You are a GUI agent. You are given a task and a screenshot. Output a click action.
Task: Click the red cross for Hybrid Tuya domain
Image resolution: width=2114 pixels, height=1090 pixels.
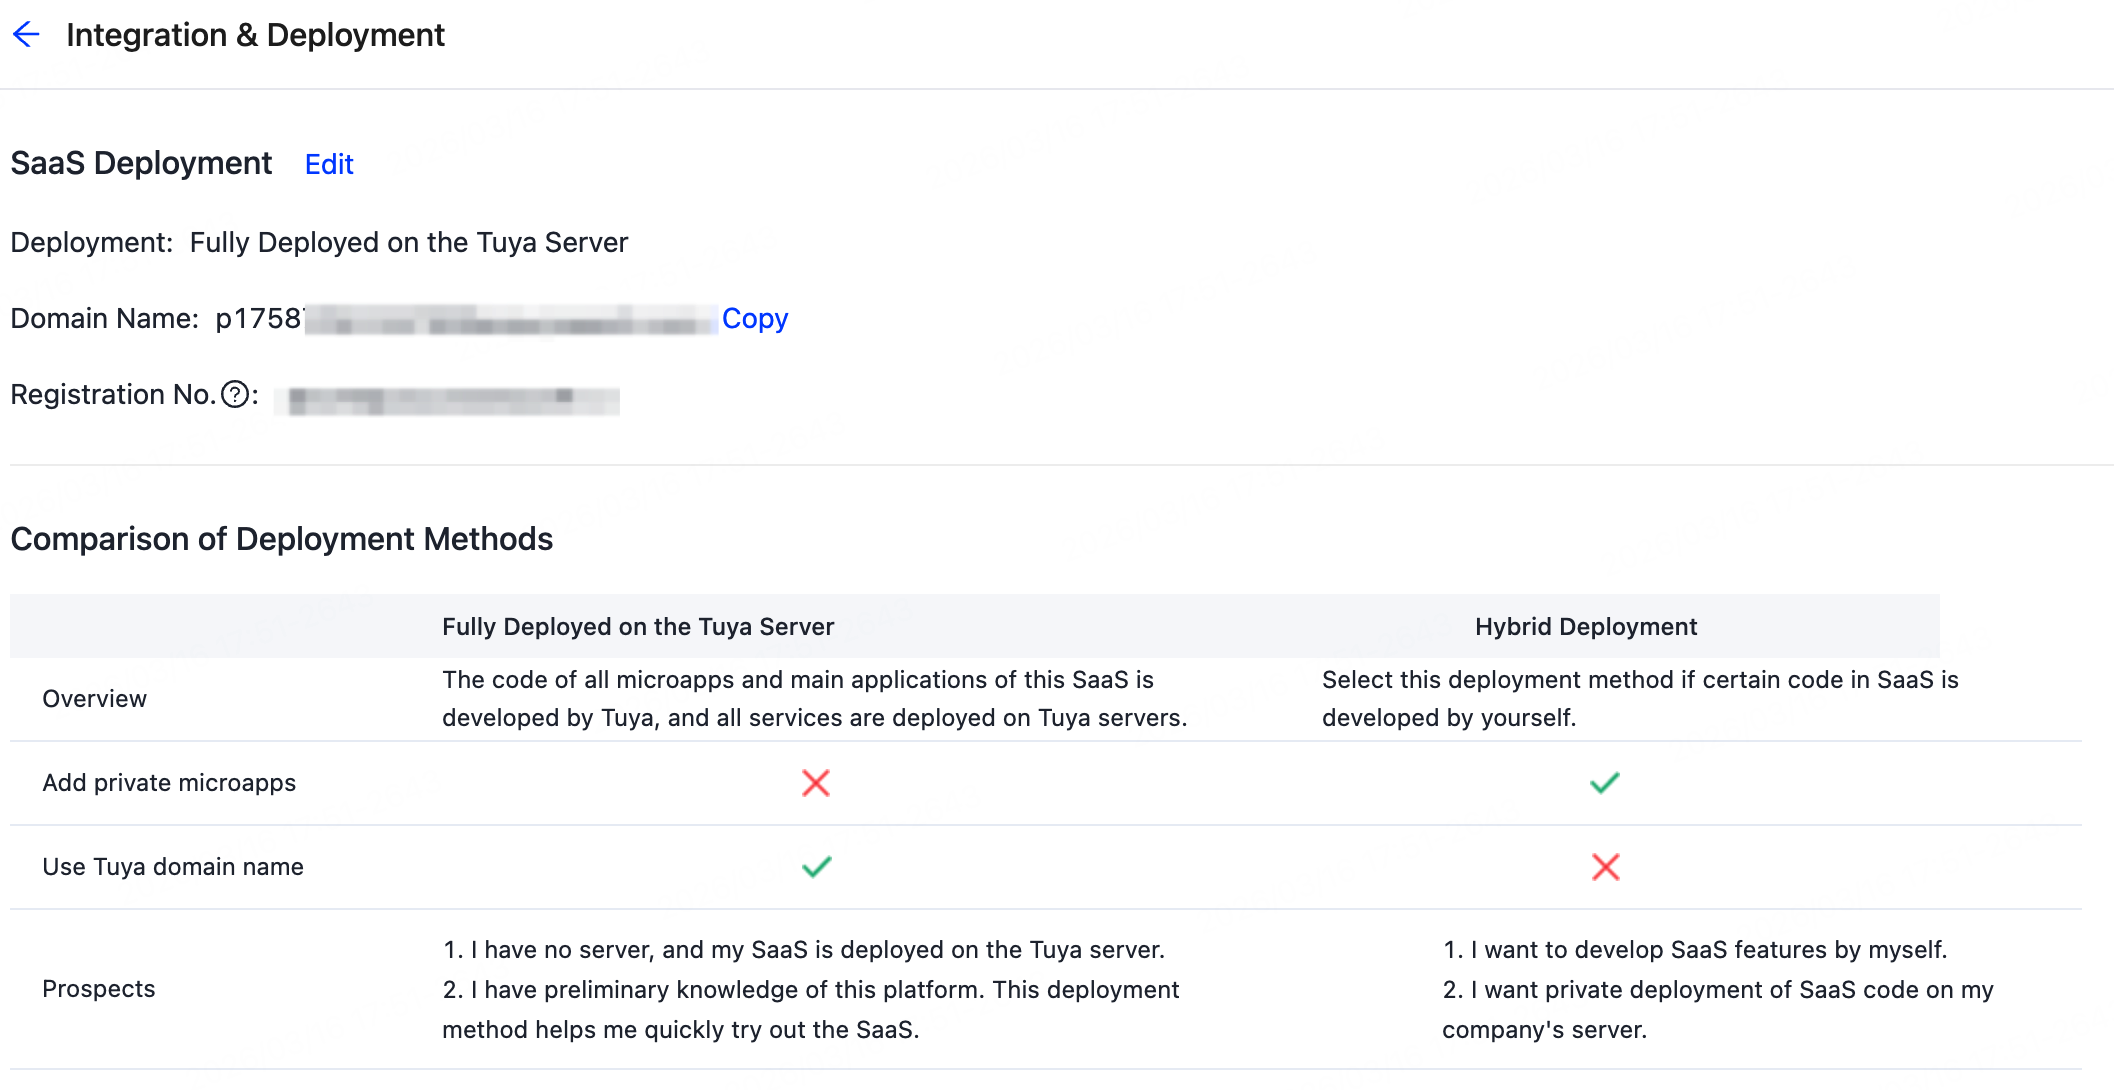coord(1605,867)
